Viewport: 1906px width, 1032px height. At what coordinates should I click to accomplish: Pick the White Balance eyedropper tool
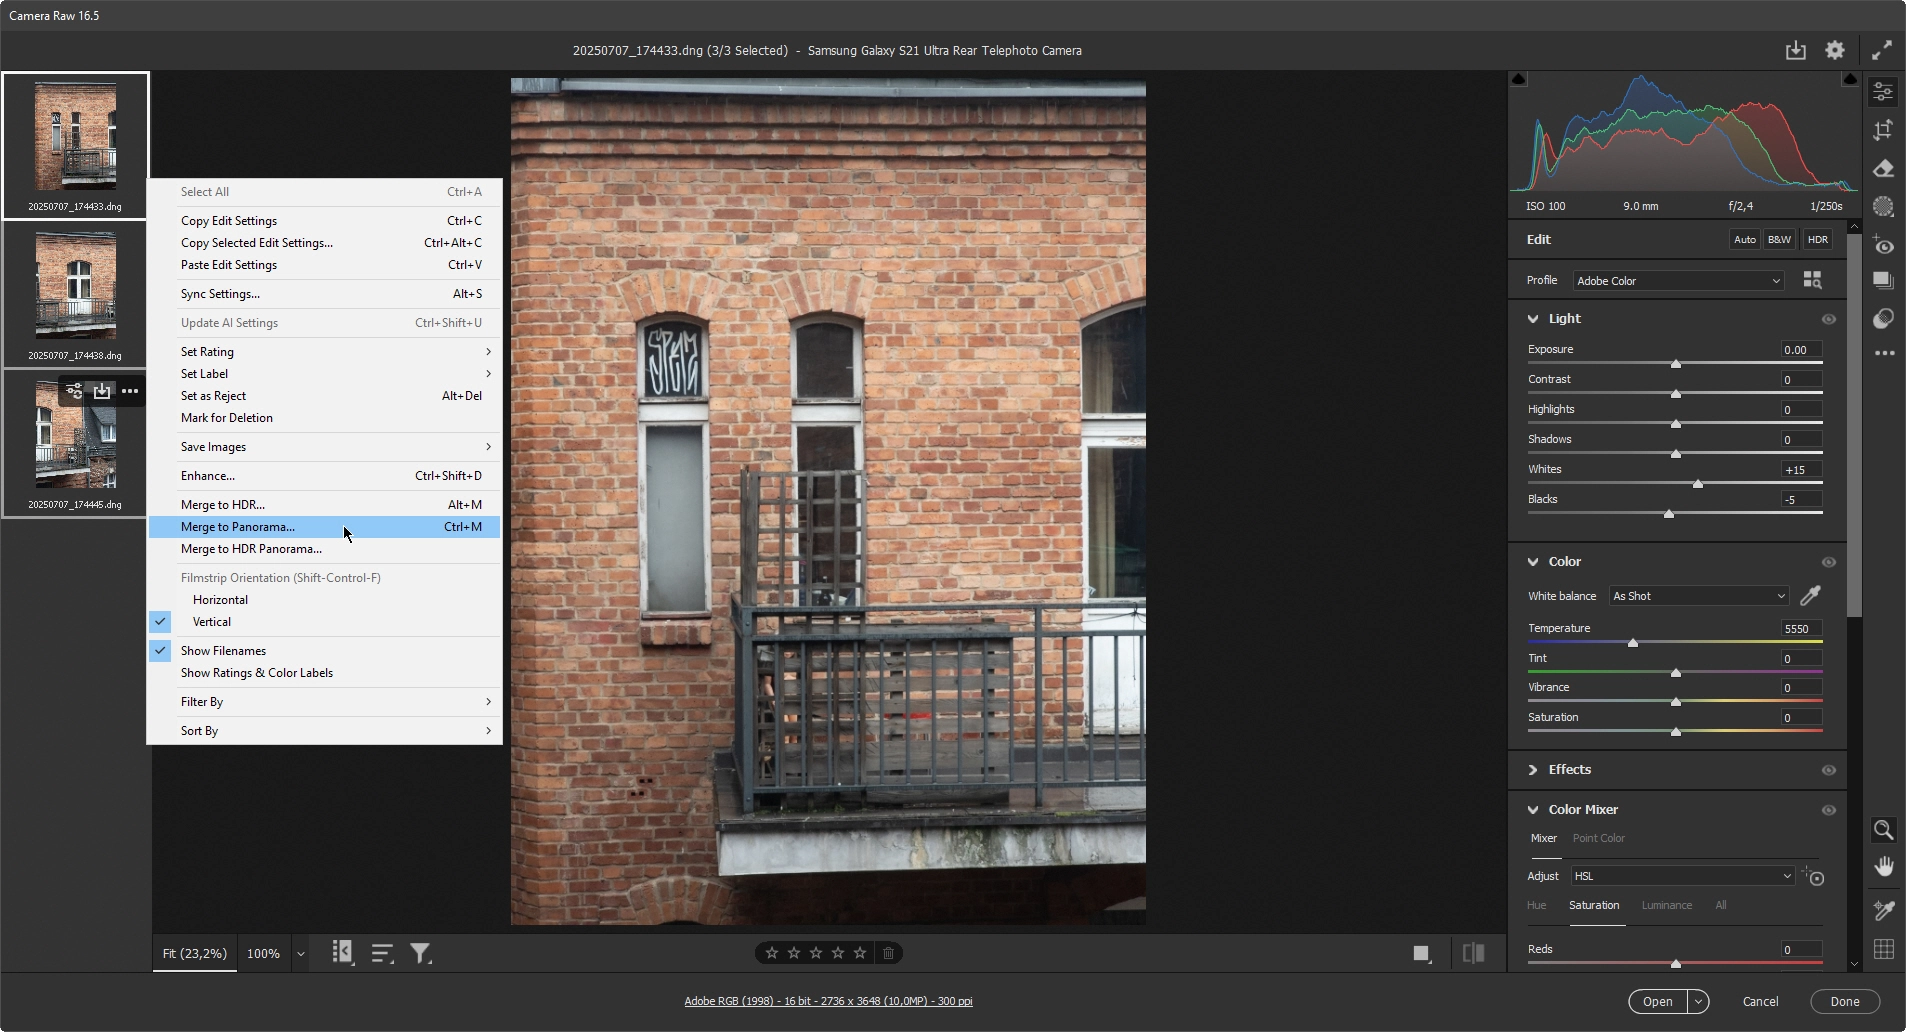click(1810, 596)
